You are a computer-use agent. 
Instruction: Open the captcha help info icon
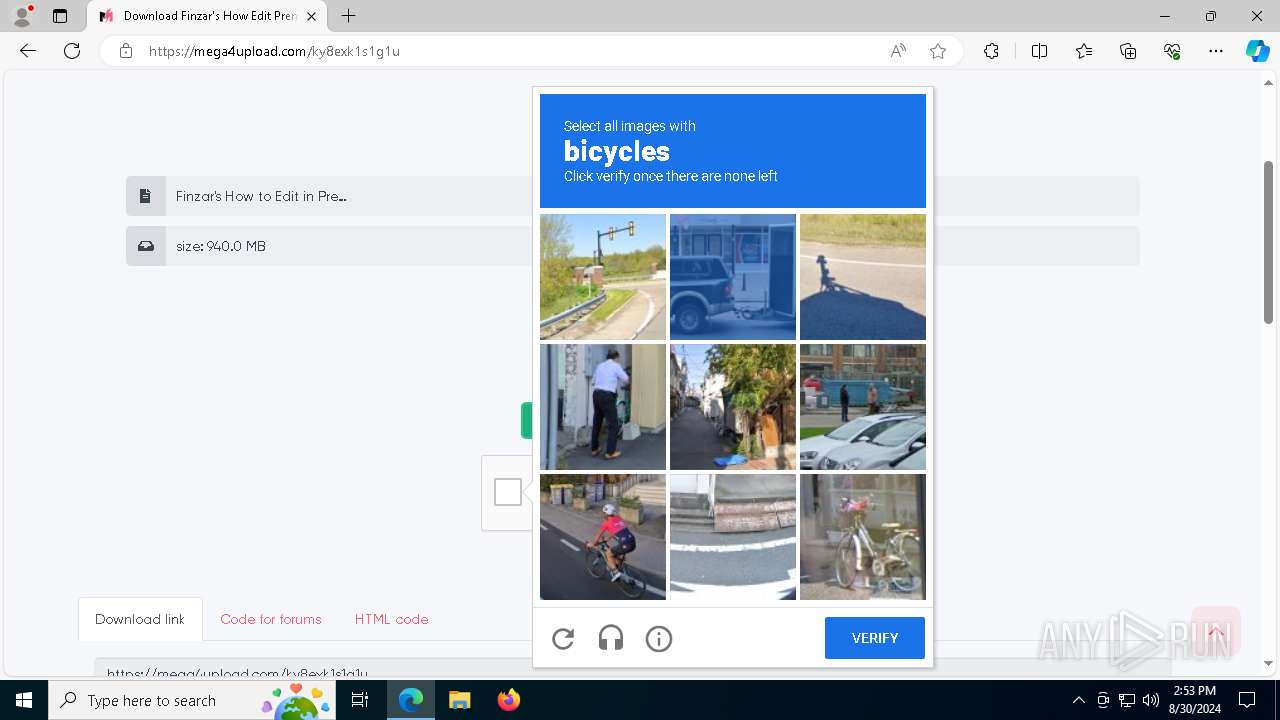pos(659,639)
